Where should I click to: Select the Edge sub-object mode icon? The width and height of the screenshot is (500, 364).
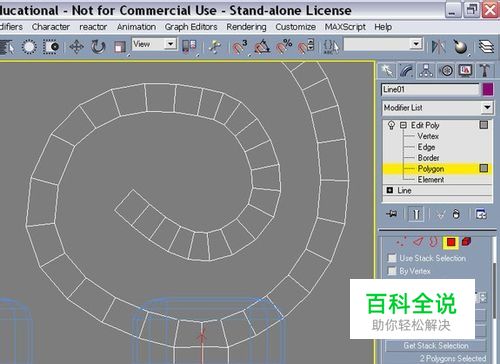(x=418, y=242)
